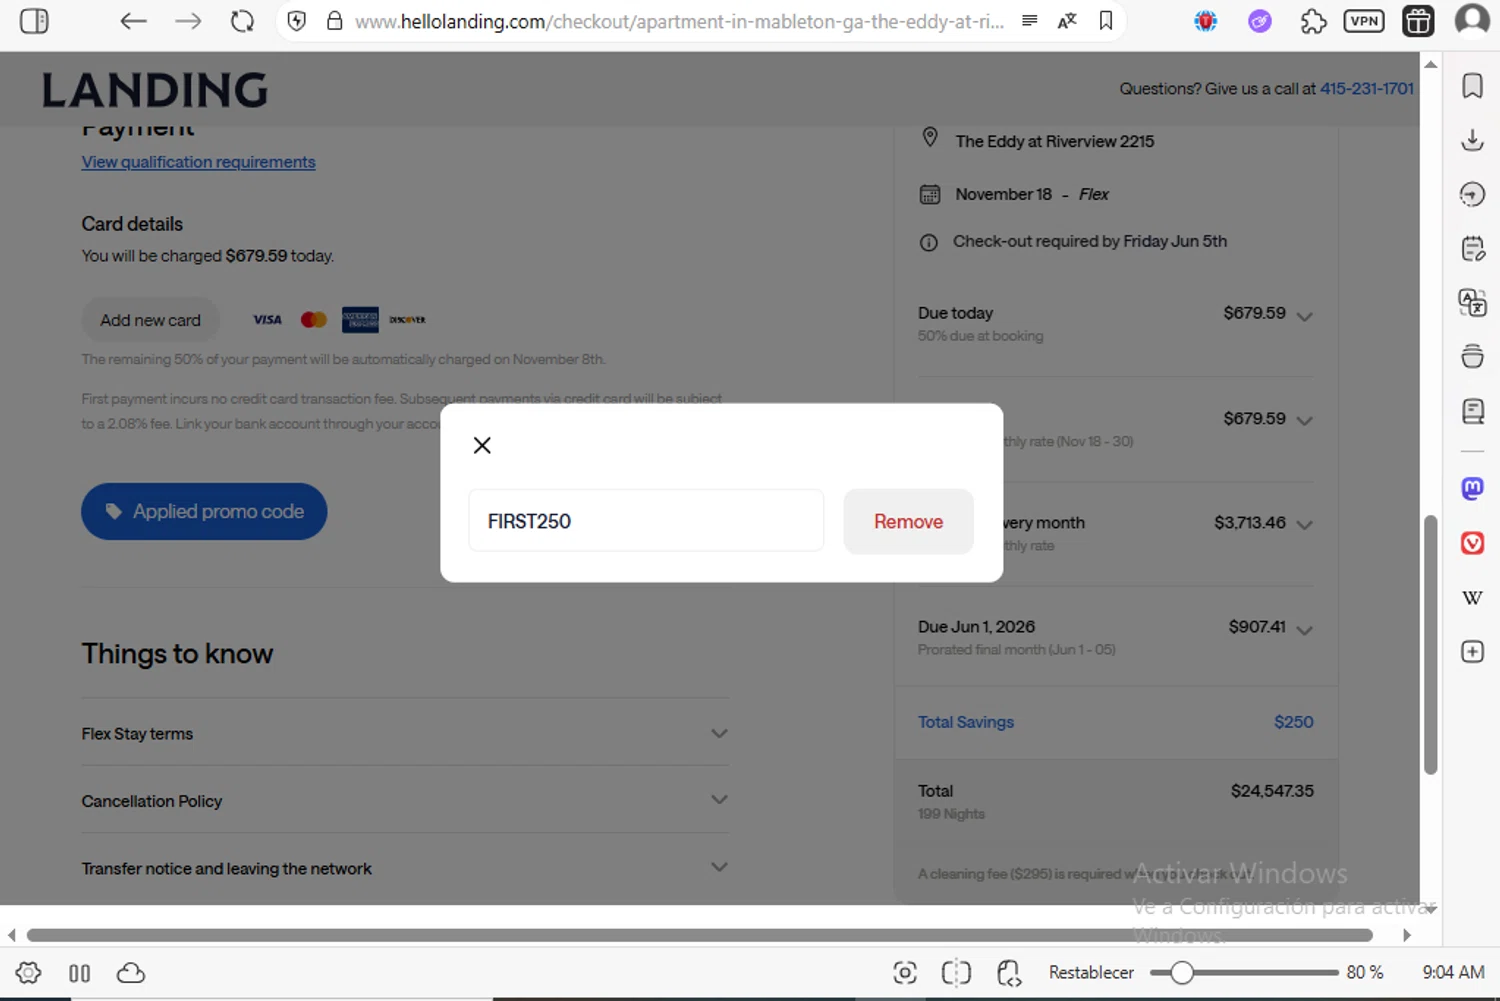Open page actions code icon
The height and width of the screenshot is (1001, 1500).
[1009, 973]
